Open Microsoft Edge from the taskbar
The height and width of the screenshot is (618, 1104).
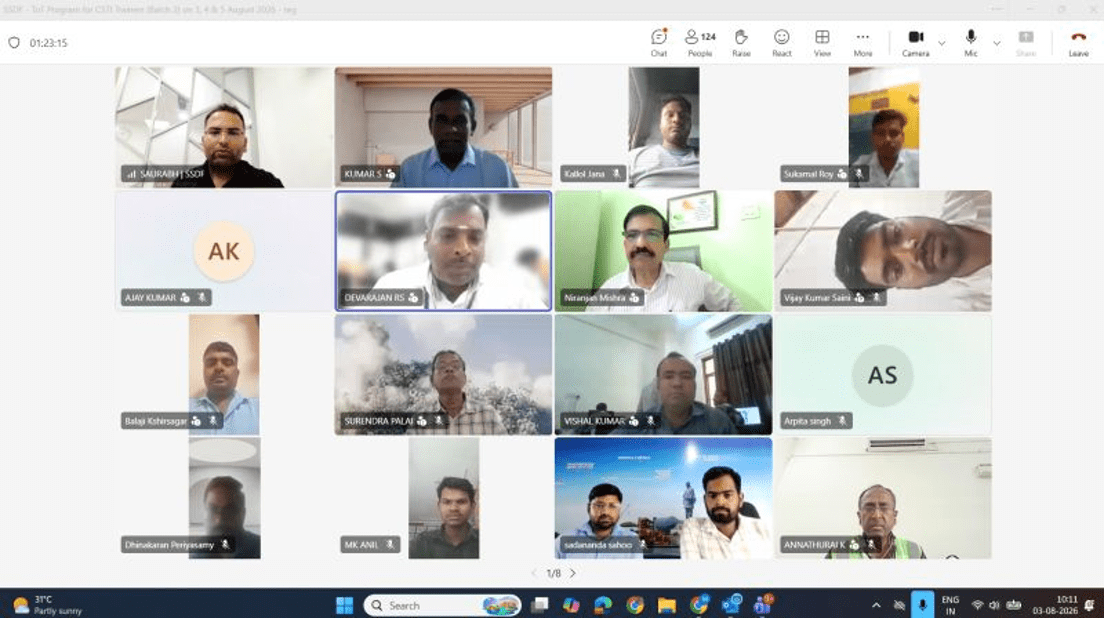coord(603,605)
